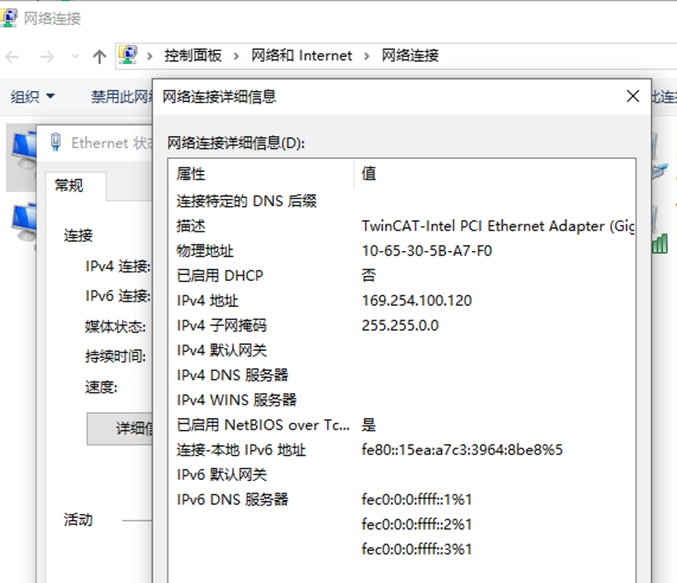Select the IPv4 DNS 服务器 row
677x583 pixels.
402,375
